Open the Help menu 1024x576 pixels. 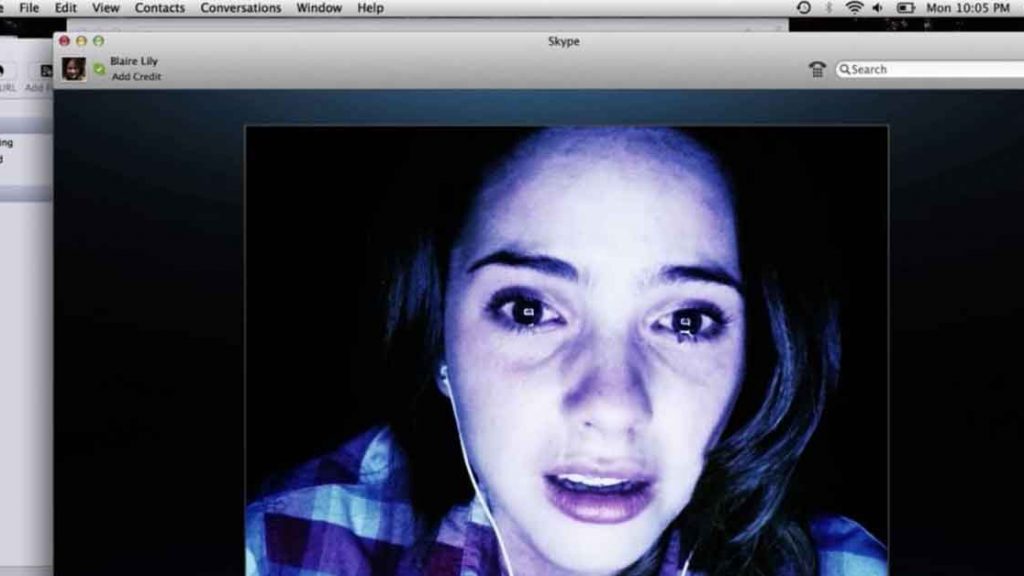[x=370, y=8]
